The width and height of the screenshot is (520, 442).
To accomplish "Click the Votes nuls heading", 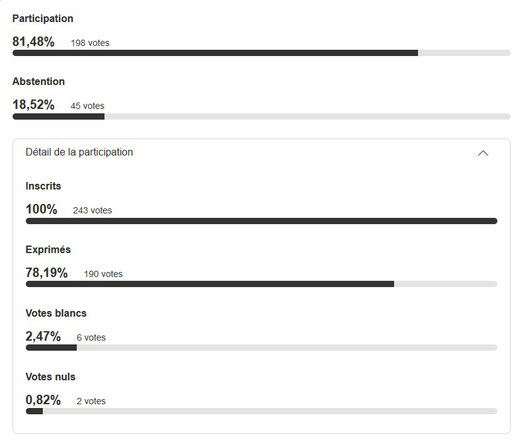I will pos(50,377).
